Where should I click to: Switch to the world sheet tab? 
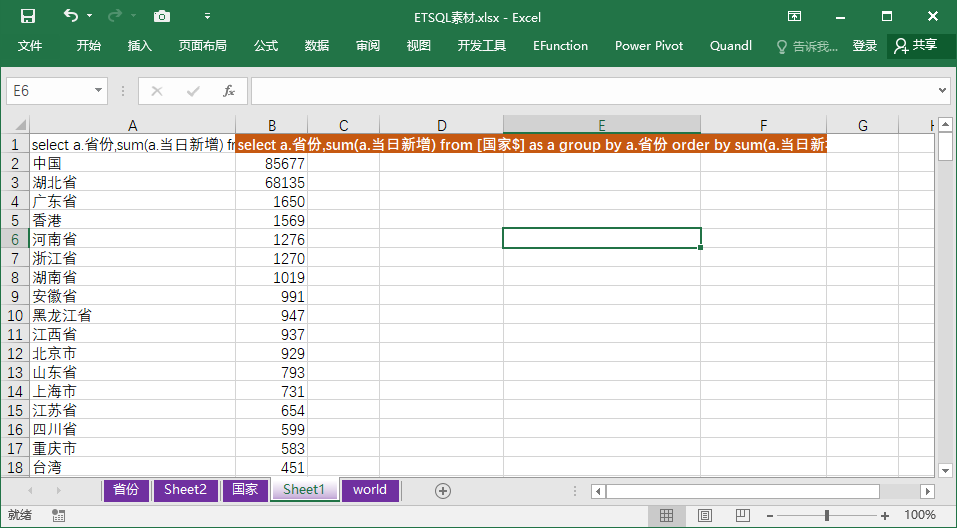[x=370, y=490]
